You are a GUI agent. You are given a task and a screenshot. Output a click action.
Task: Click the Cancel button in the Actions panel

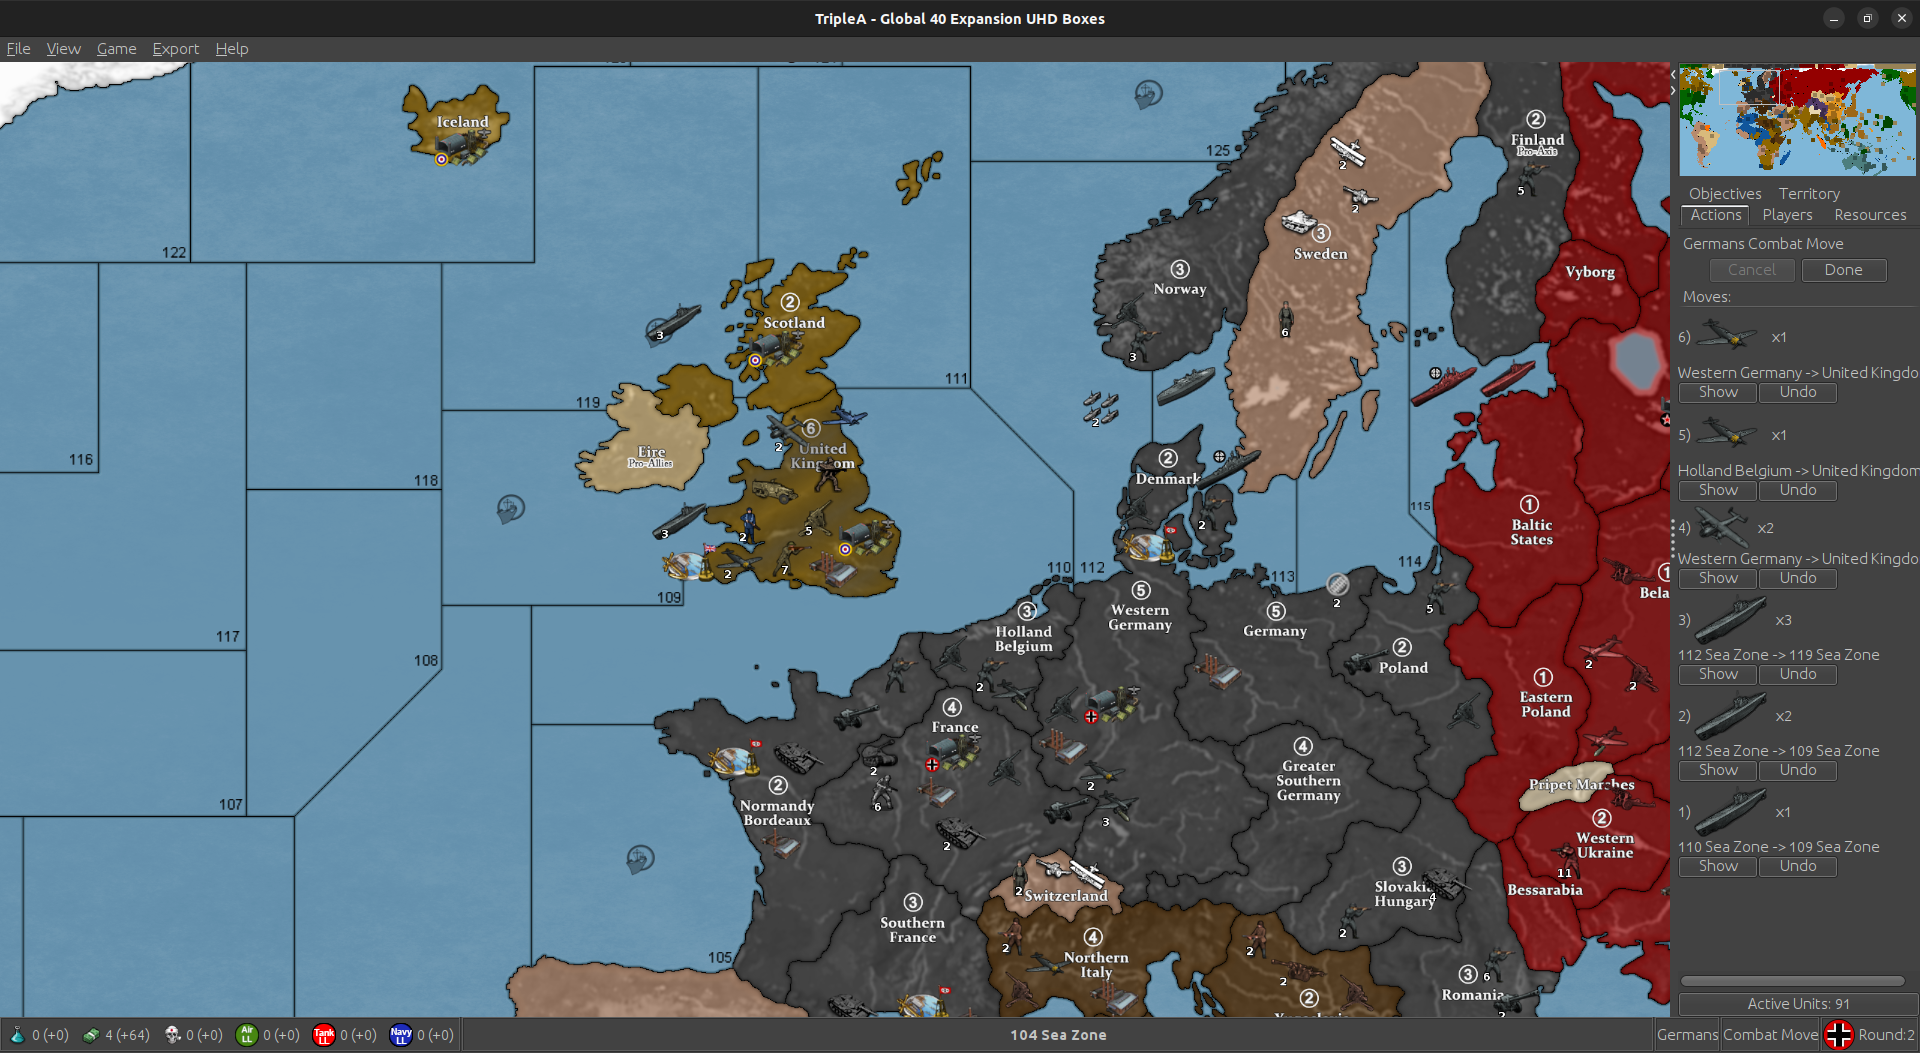(1751, 270)
